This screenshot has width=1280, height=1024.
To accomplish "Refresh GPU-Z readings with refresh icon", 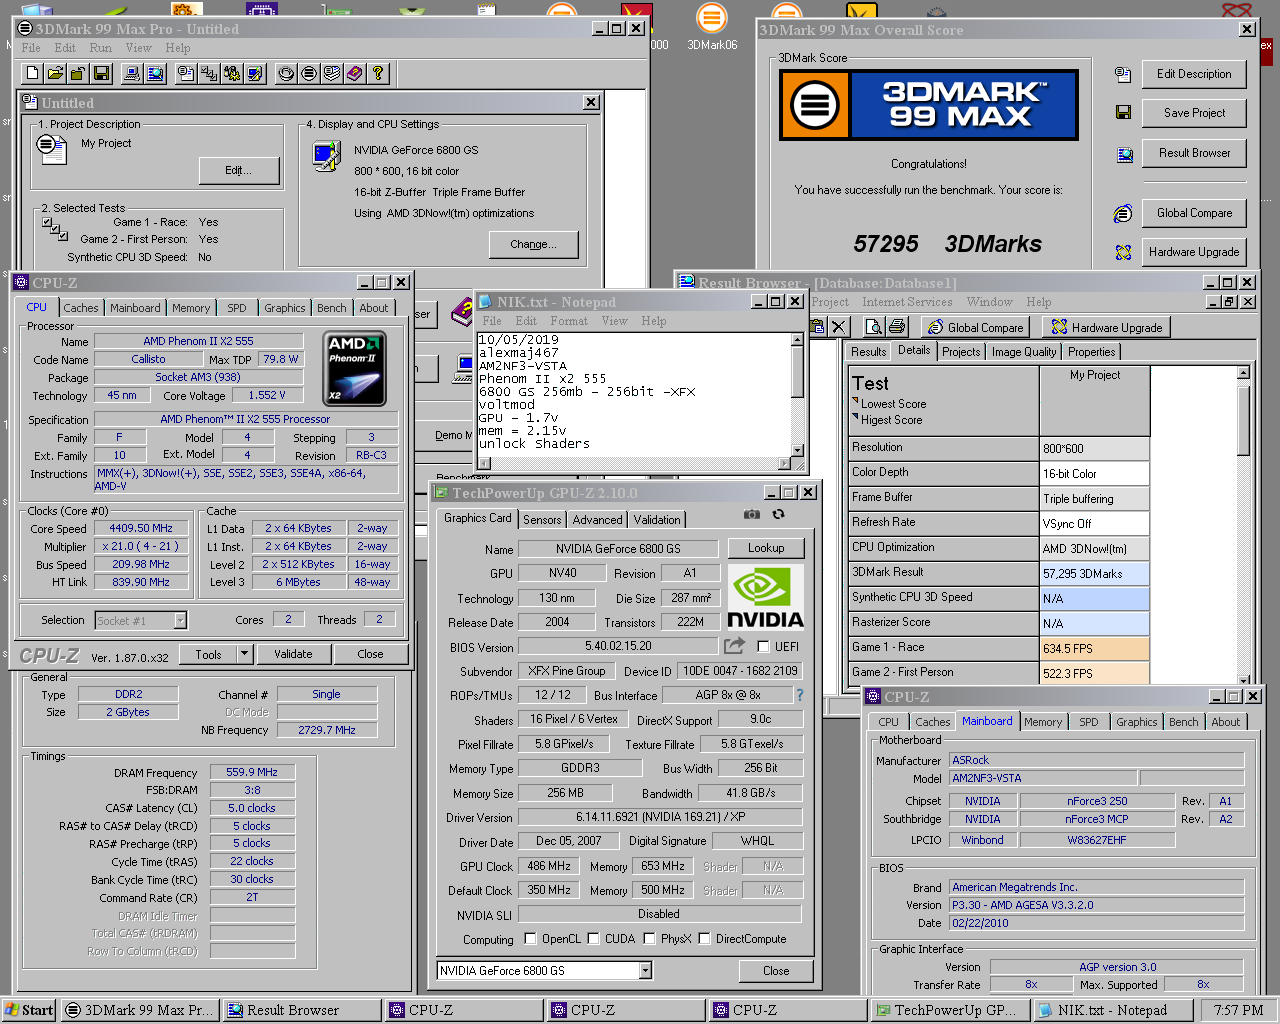I will click(x=778, y=514).
